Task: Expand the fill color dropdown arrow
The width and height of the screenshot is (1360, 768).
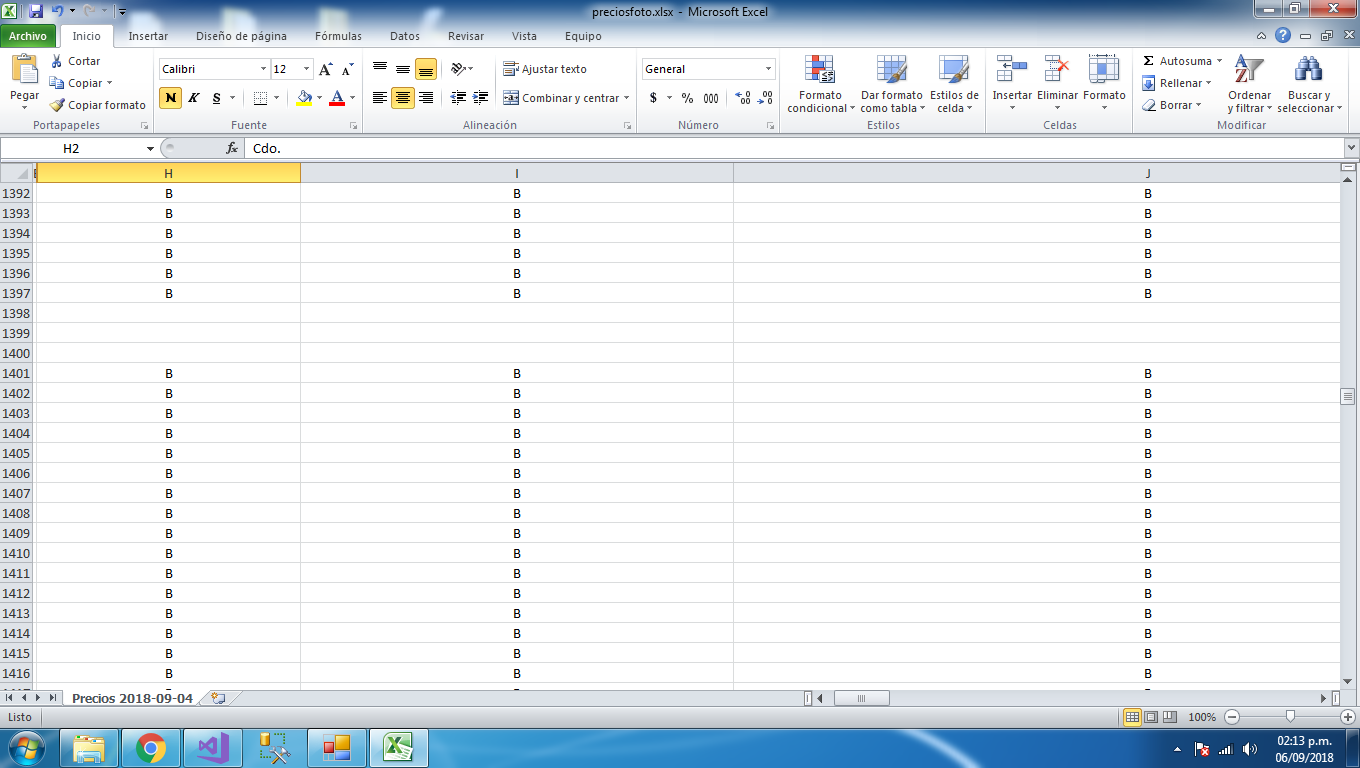Action: [319, 98]
